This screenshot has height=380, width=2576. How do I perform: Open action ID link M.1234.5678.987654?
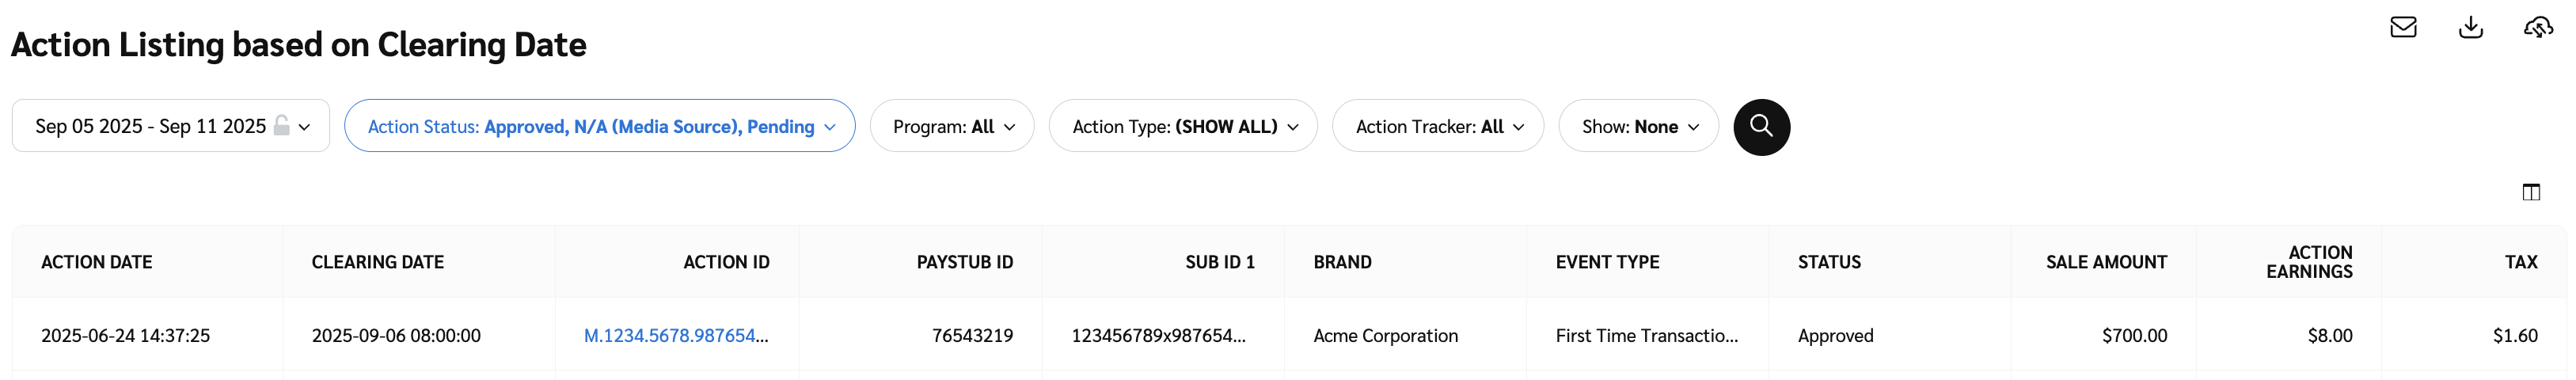675,336
